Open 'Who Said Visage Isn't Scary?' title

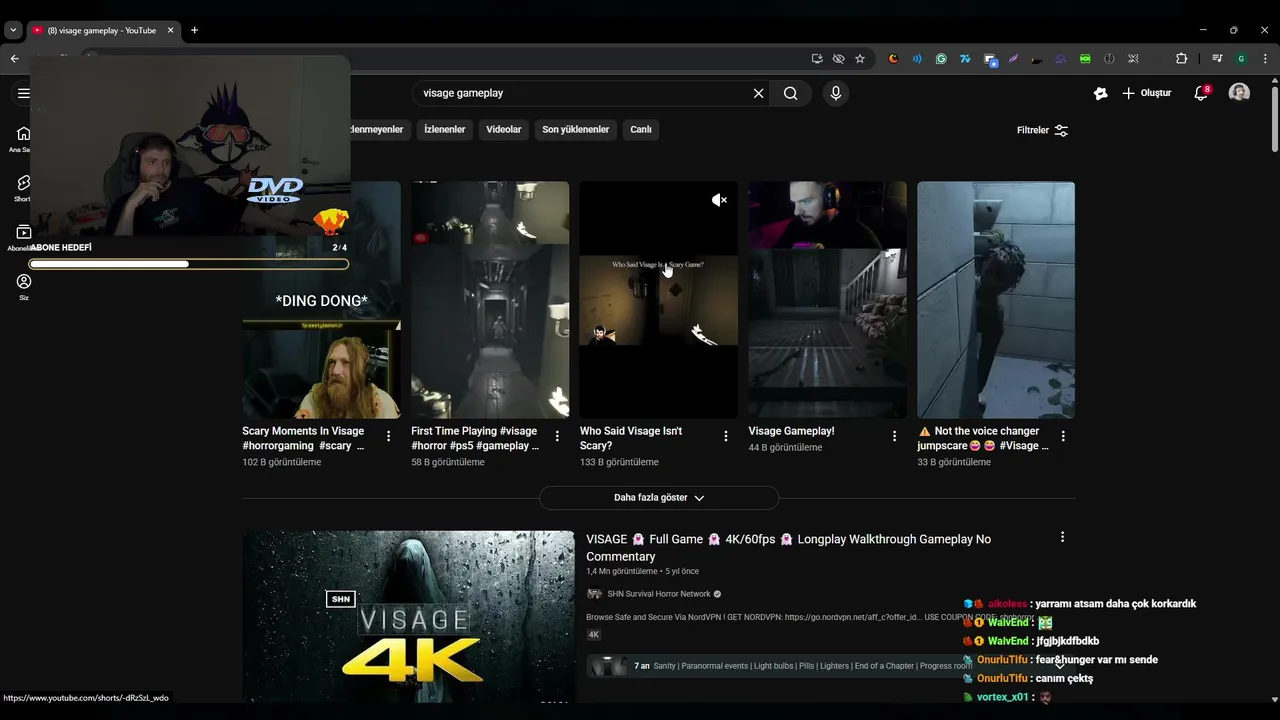pos(631,438)
